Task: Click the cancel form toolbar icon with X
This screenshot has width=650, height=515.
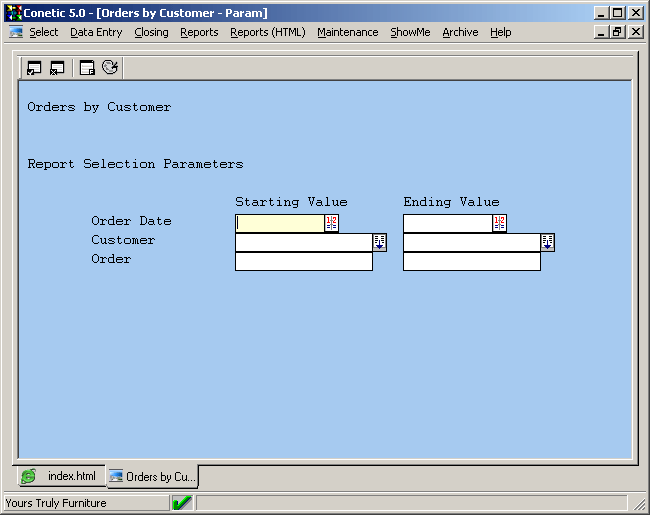Action: (x=57, y=68)
